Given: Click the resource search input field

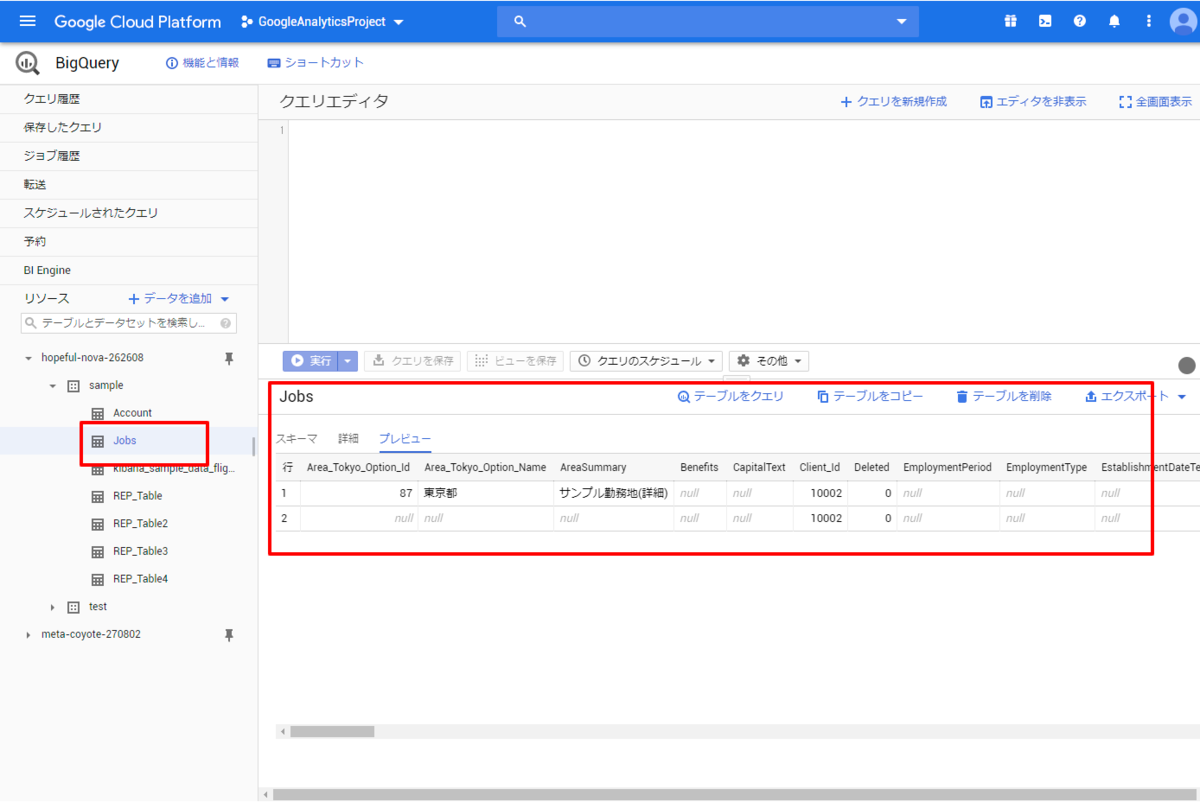Looking at the screenshot, I should pyautogui.click(x=128, y=323).
